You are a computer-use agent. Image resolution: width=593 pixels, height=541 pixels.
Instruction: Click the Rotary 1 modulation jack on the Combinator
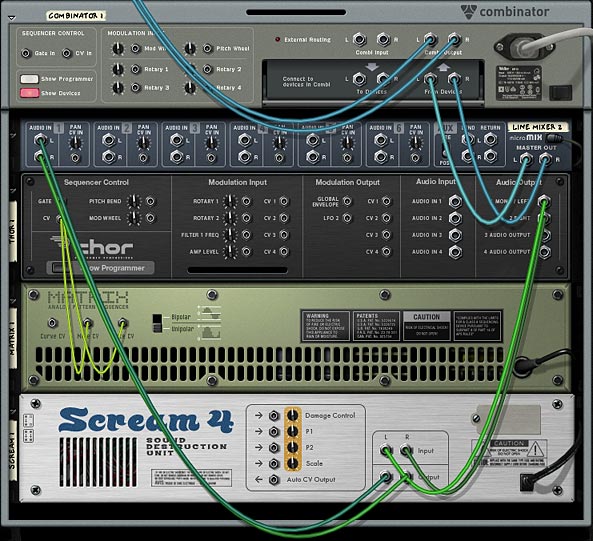pos(136,69)
